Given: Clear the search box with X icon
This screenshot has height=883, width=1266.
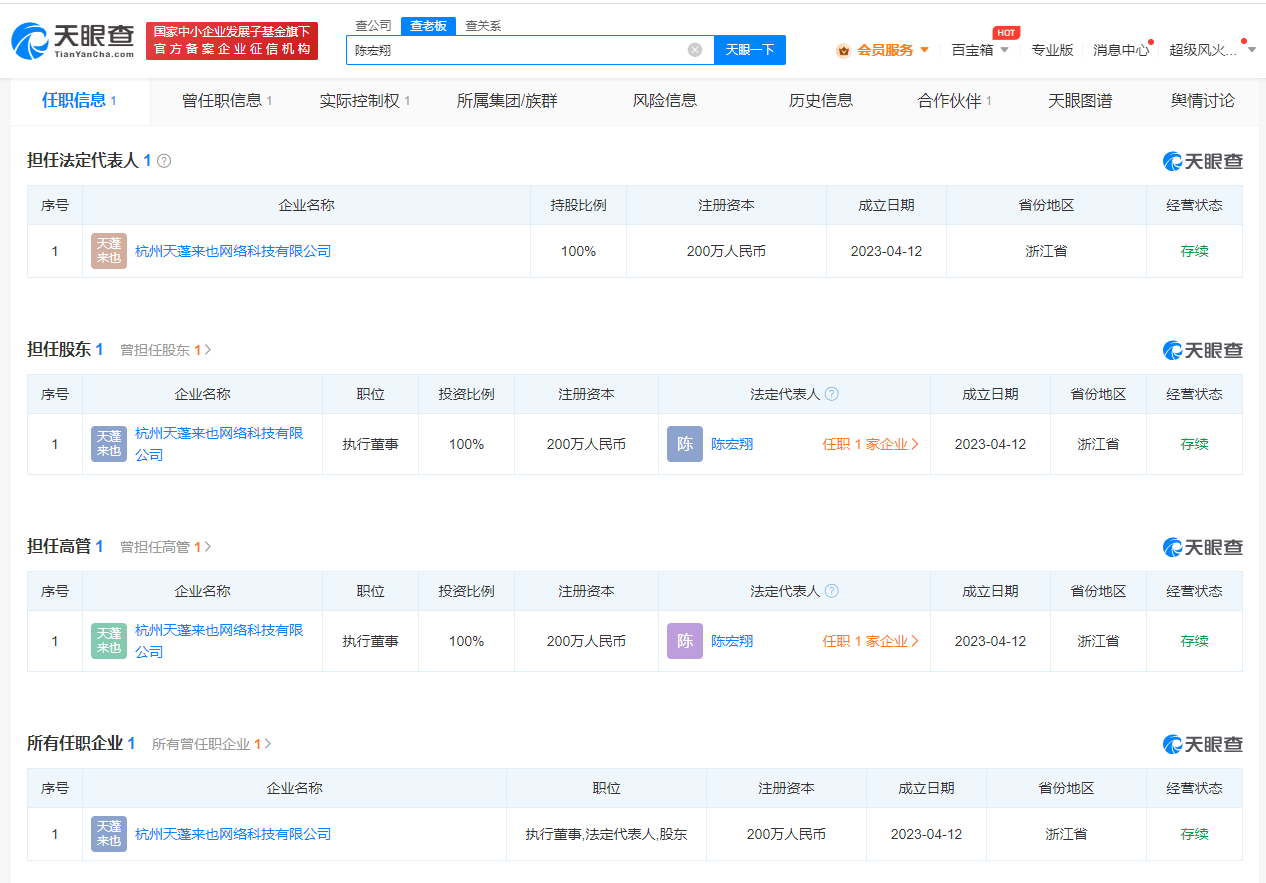Looking at the screenshot, I should coord(695,50).
